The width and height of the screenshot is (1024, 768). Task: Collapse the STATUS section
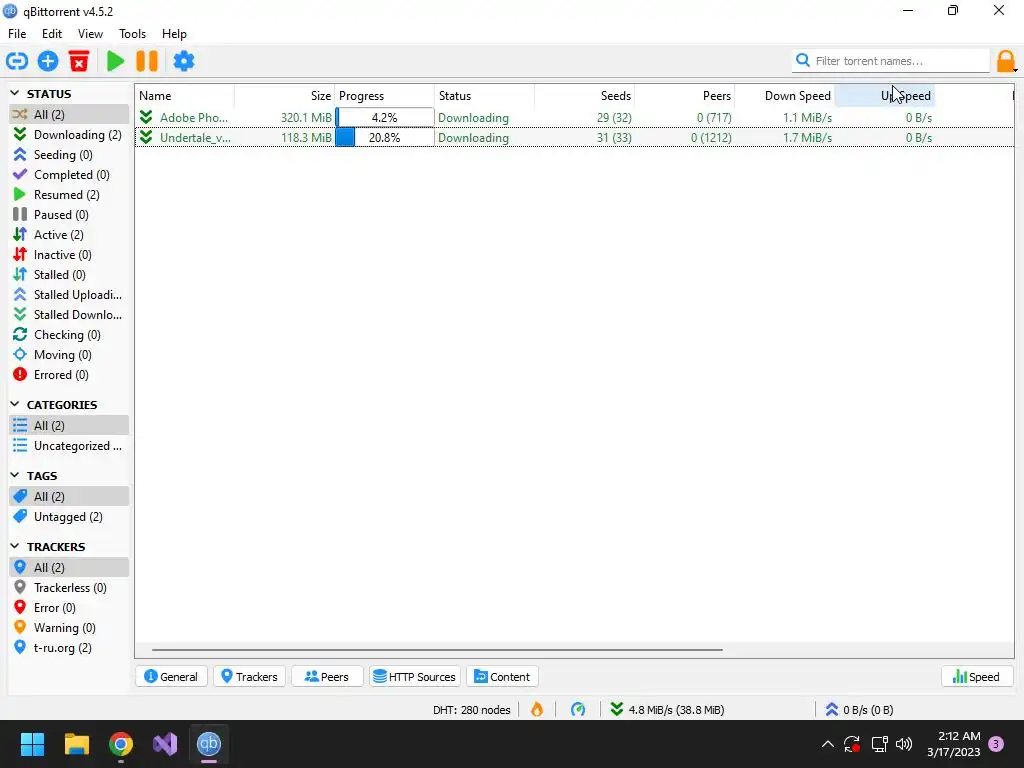[15, 93]
